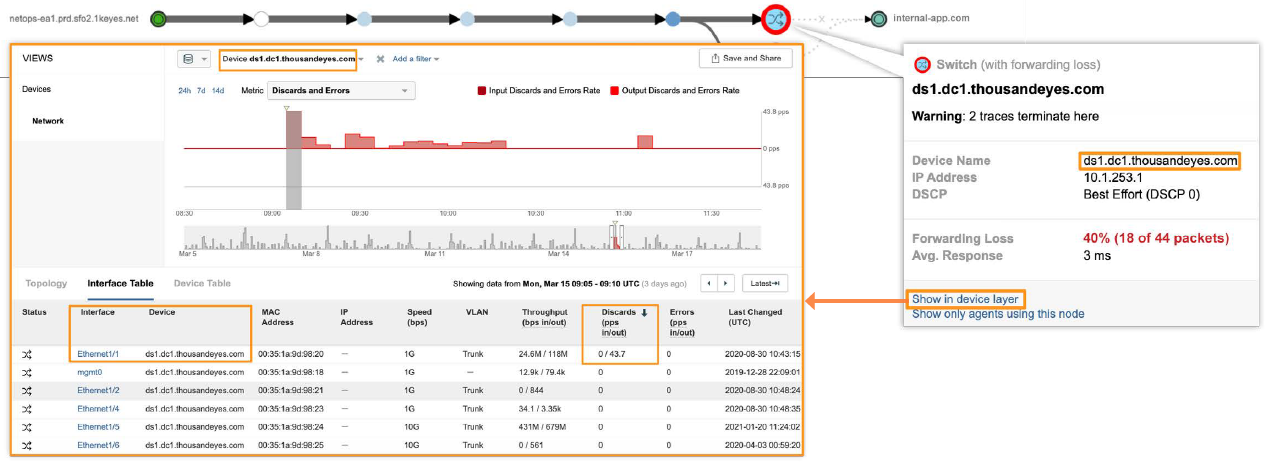Open the Ethernet1/2 interface link
The height and width of the screenshot is (465, 1275).
98,390
